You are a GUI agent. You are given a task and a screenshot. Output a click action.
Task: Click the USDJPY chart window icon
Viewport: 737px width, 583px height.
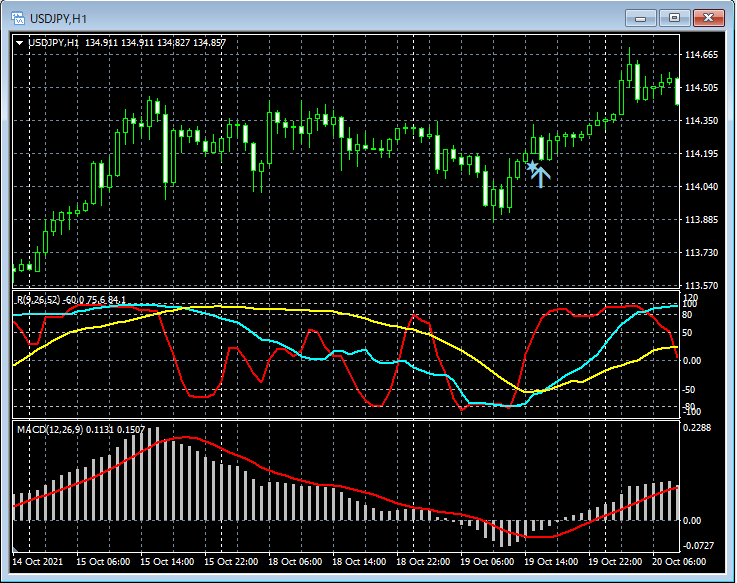pos(18,18)
